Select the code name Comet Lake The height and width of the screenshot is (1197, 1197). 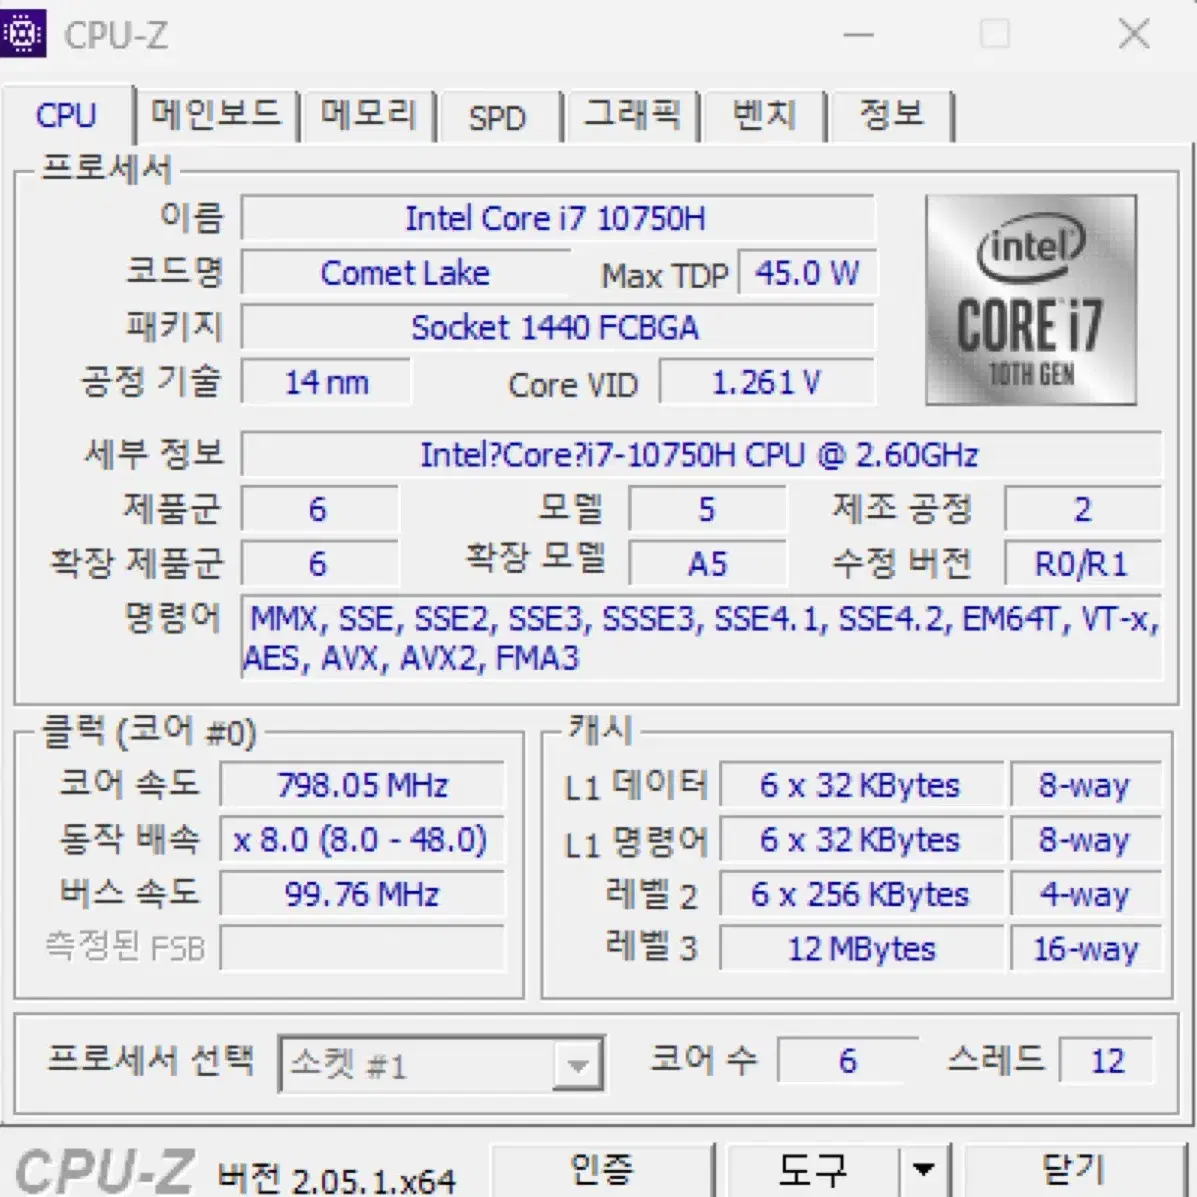[x=405, y=273]
